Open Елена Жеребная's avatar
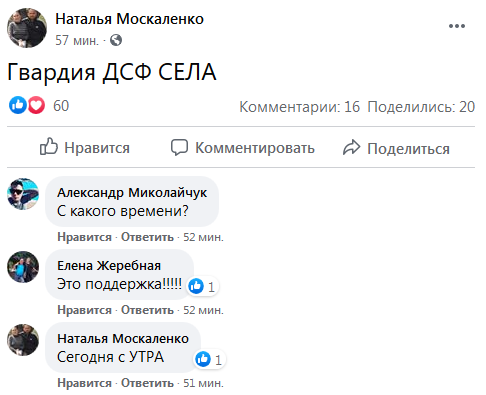The height and width of the screenshot is (395, 486). 23,267
